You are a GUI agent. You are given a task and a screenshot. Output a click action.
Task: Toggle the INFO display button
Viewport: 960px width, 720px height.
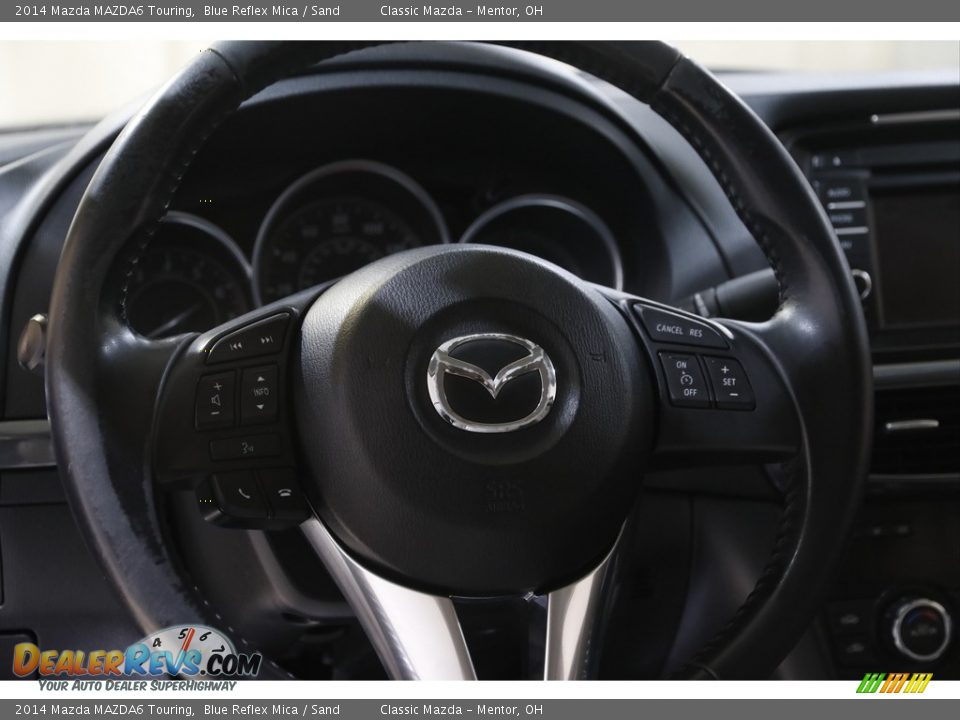click(260, 390)
